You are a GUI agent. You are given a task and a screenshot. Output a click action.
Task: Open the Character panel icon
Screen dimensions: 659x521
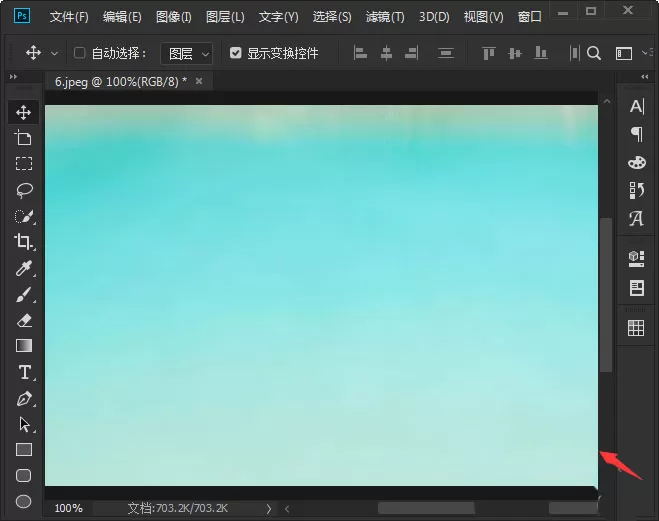pos(637,106)
